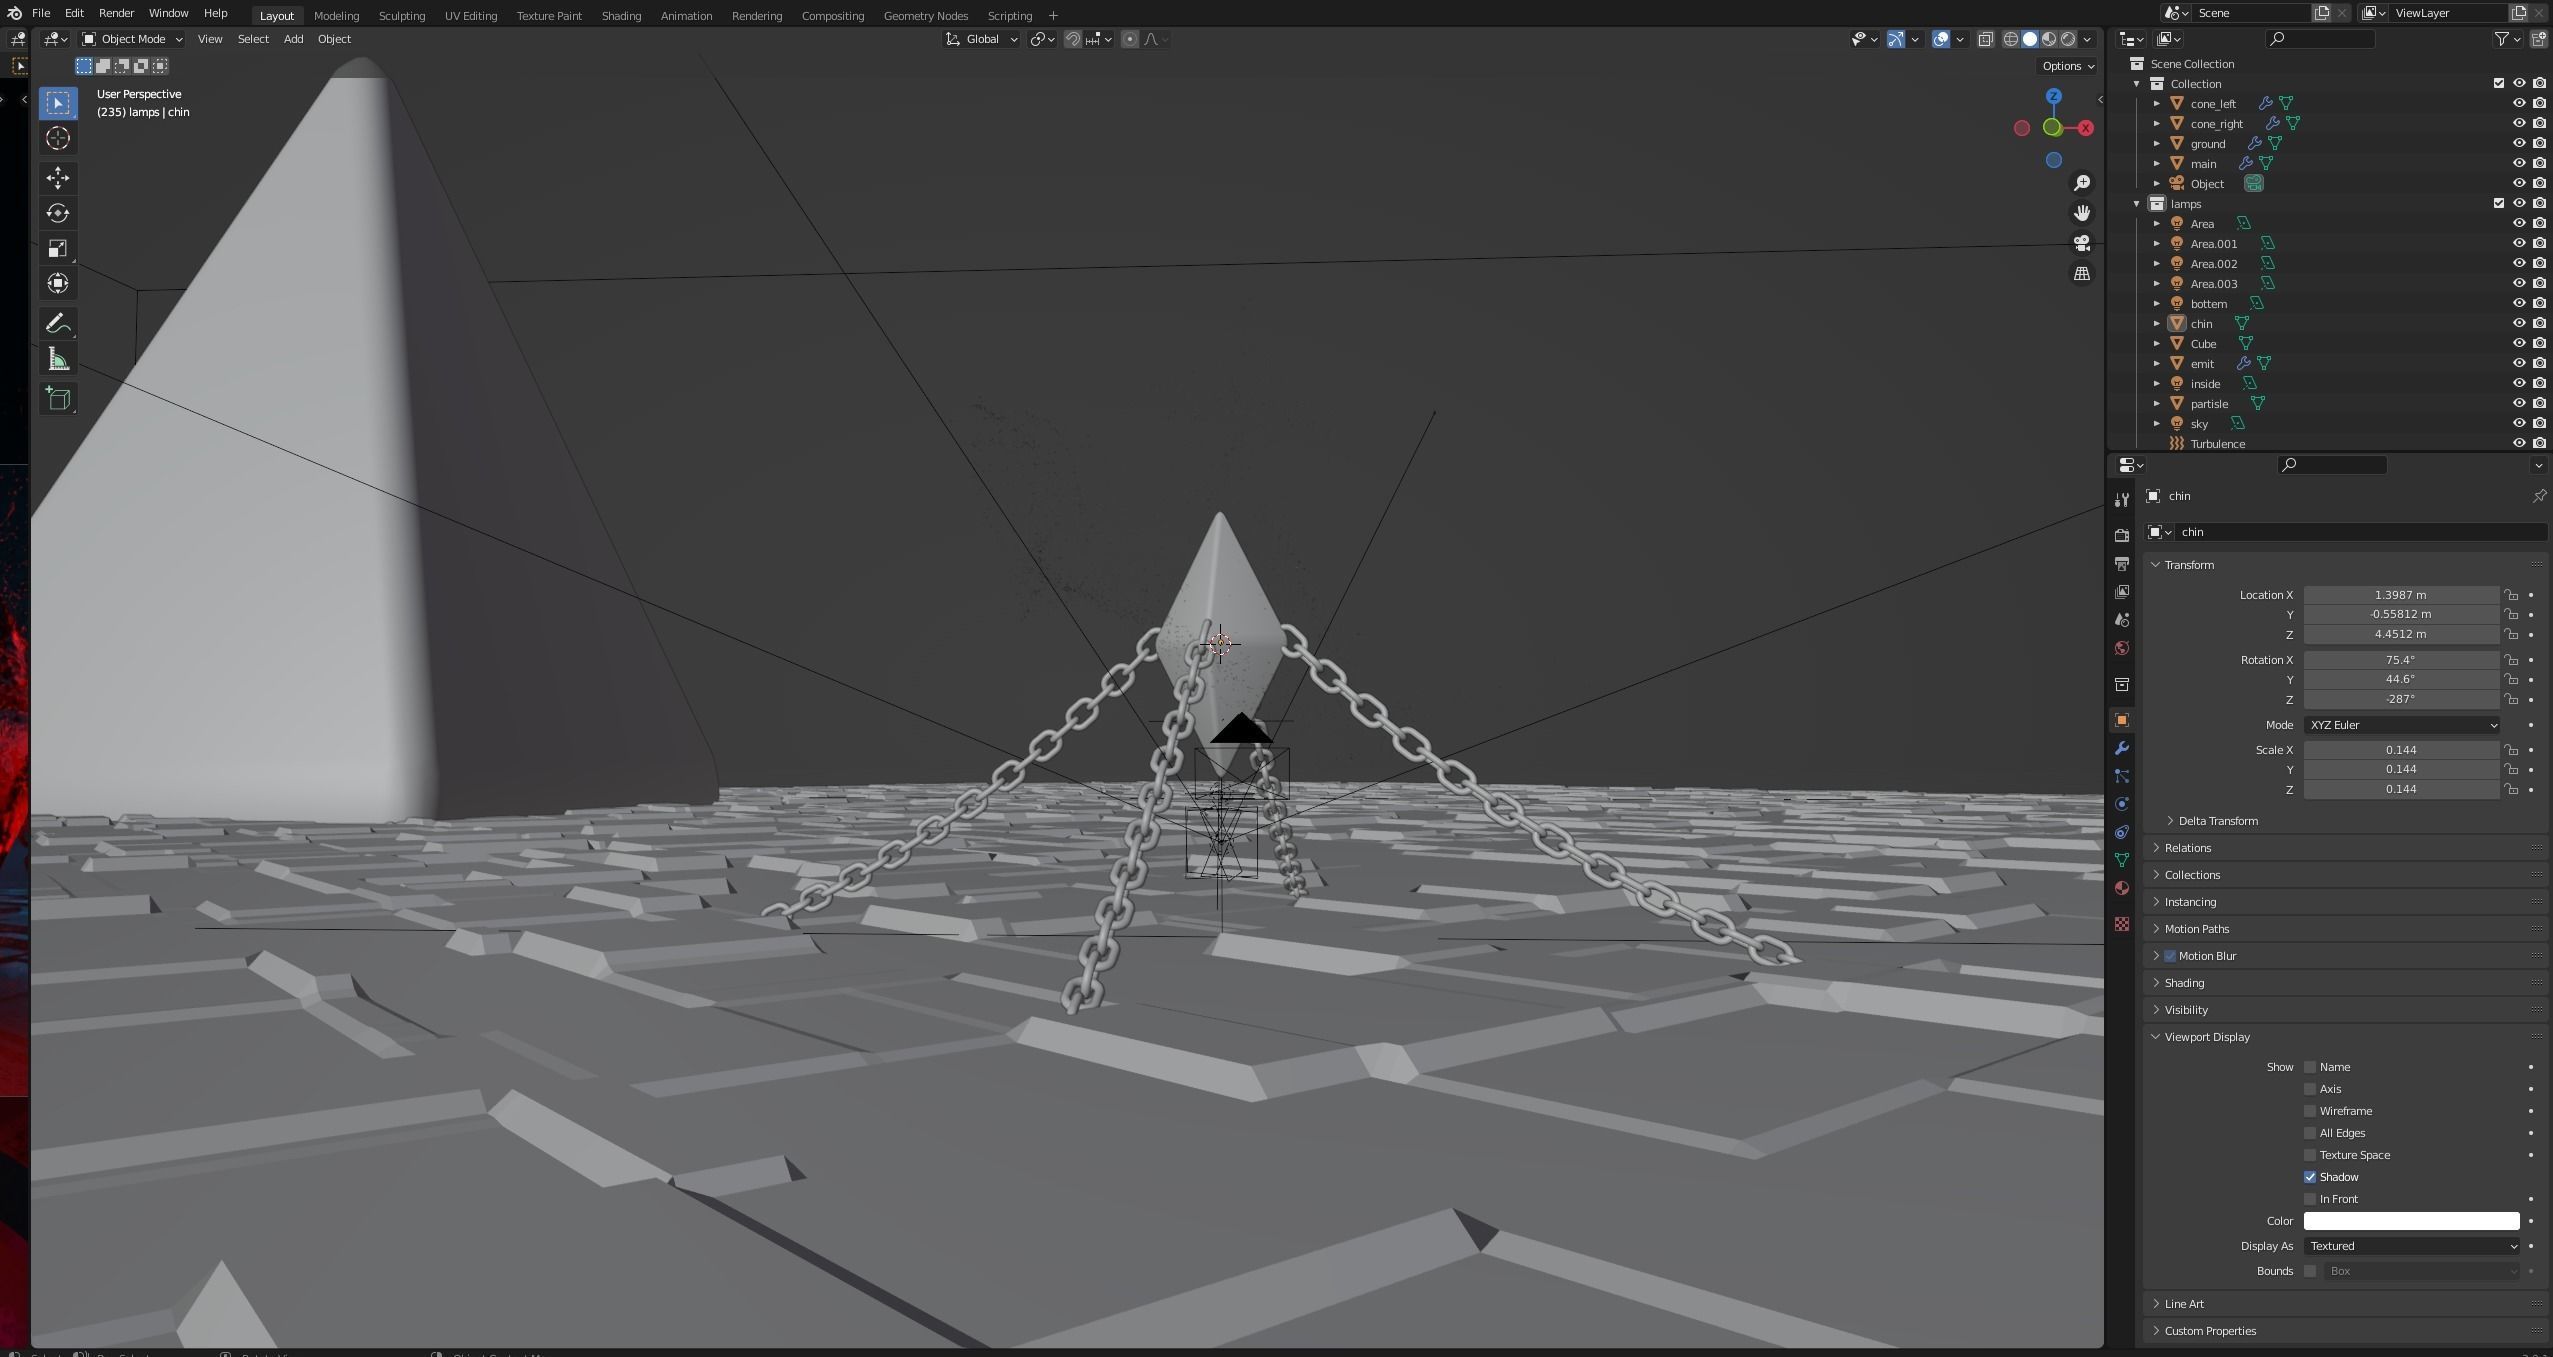The image size is (2553, 1357).
Task: Activate the Measure tool
Action: point(58,360)
